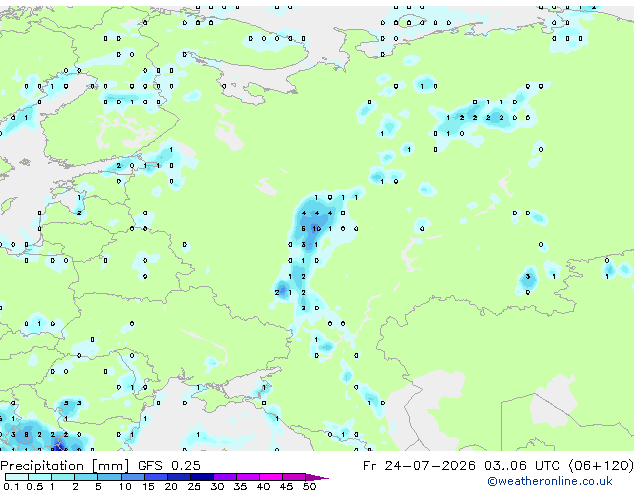
Task: Click the '(06+120)' forecast run label
Action: pyautogui.click(x=601, y=466)
